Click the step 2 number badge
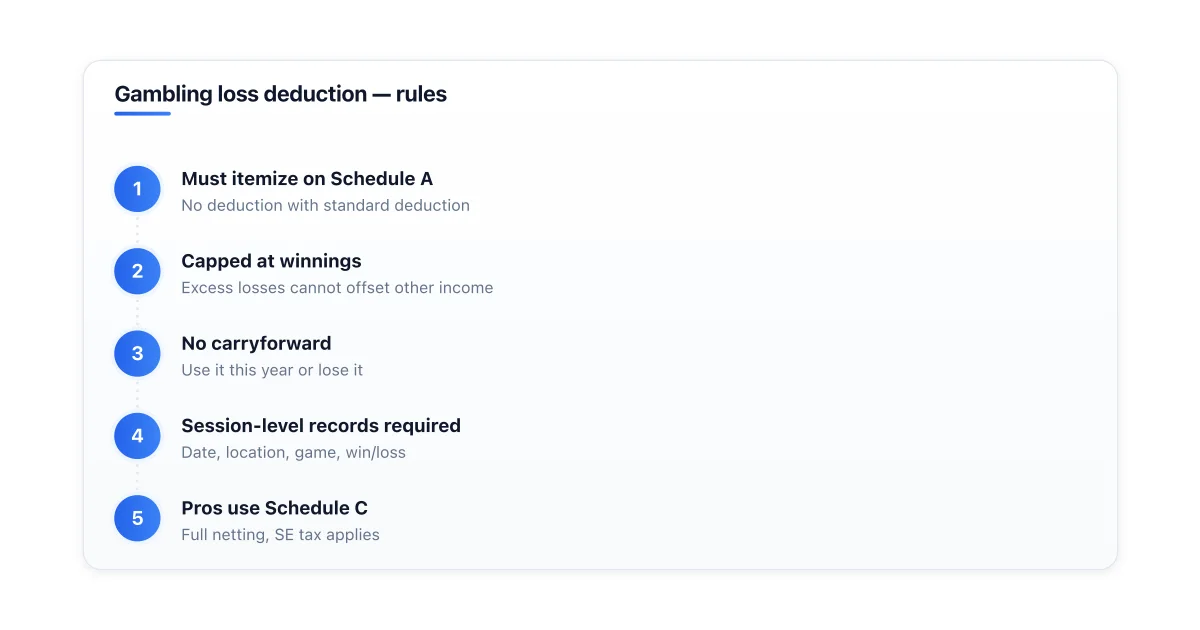Image resolution: width=1200 pixels, height=630 pixels. click(137, 271)
